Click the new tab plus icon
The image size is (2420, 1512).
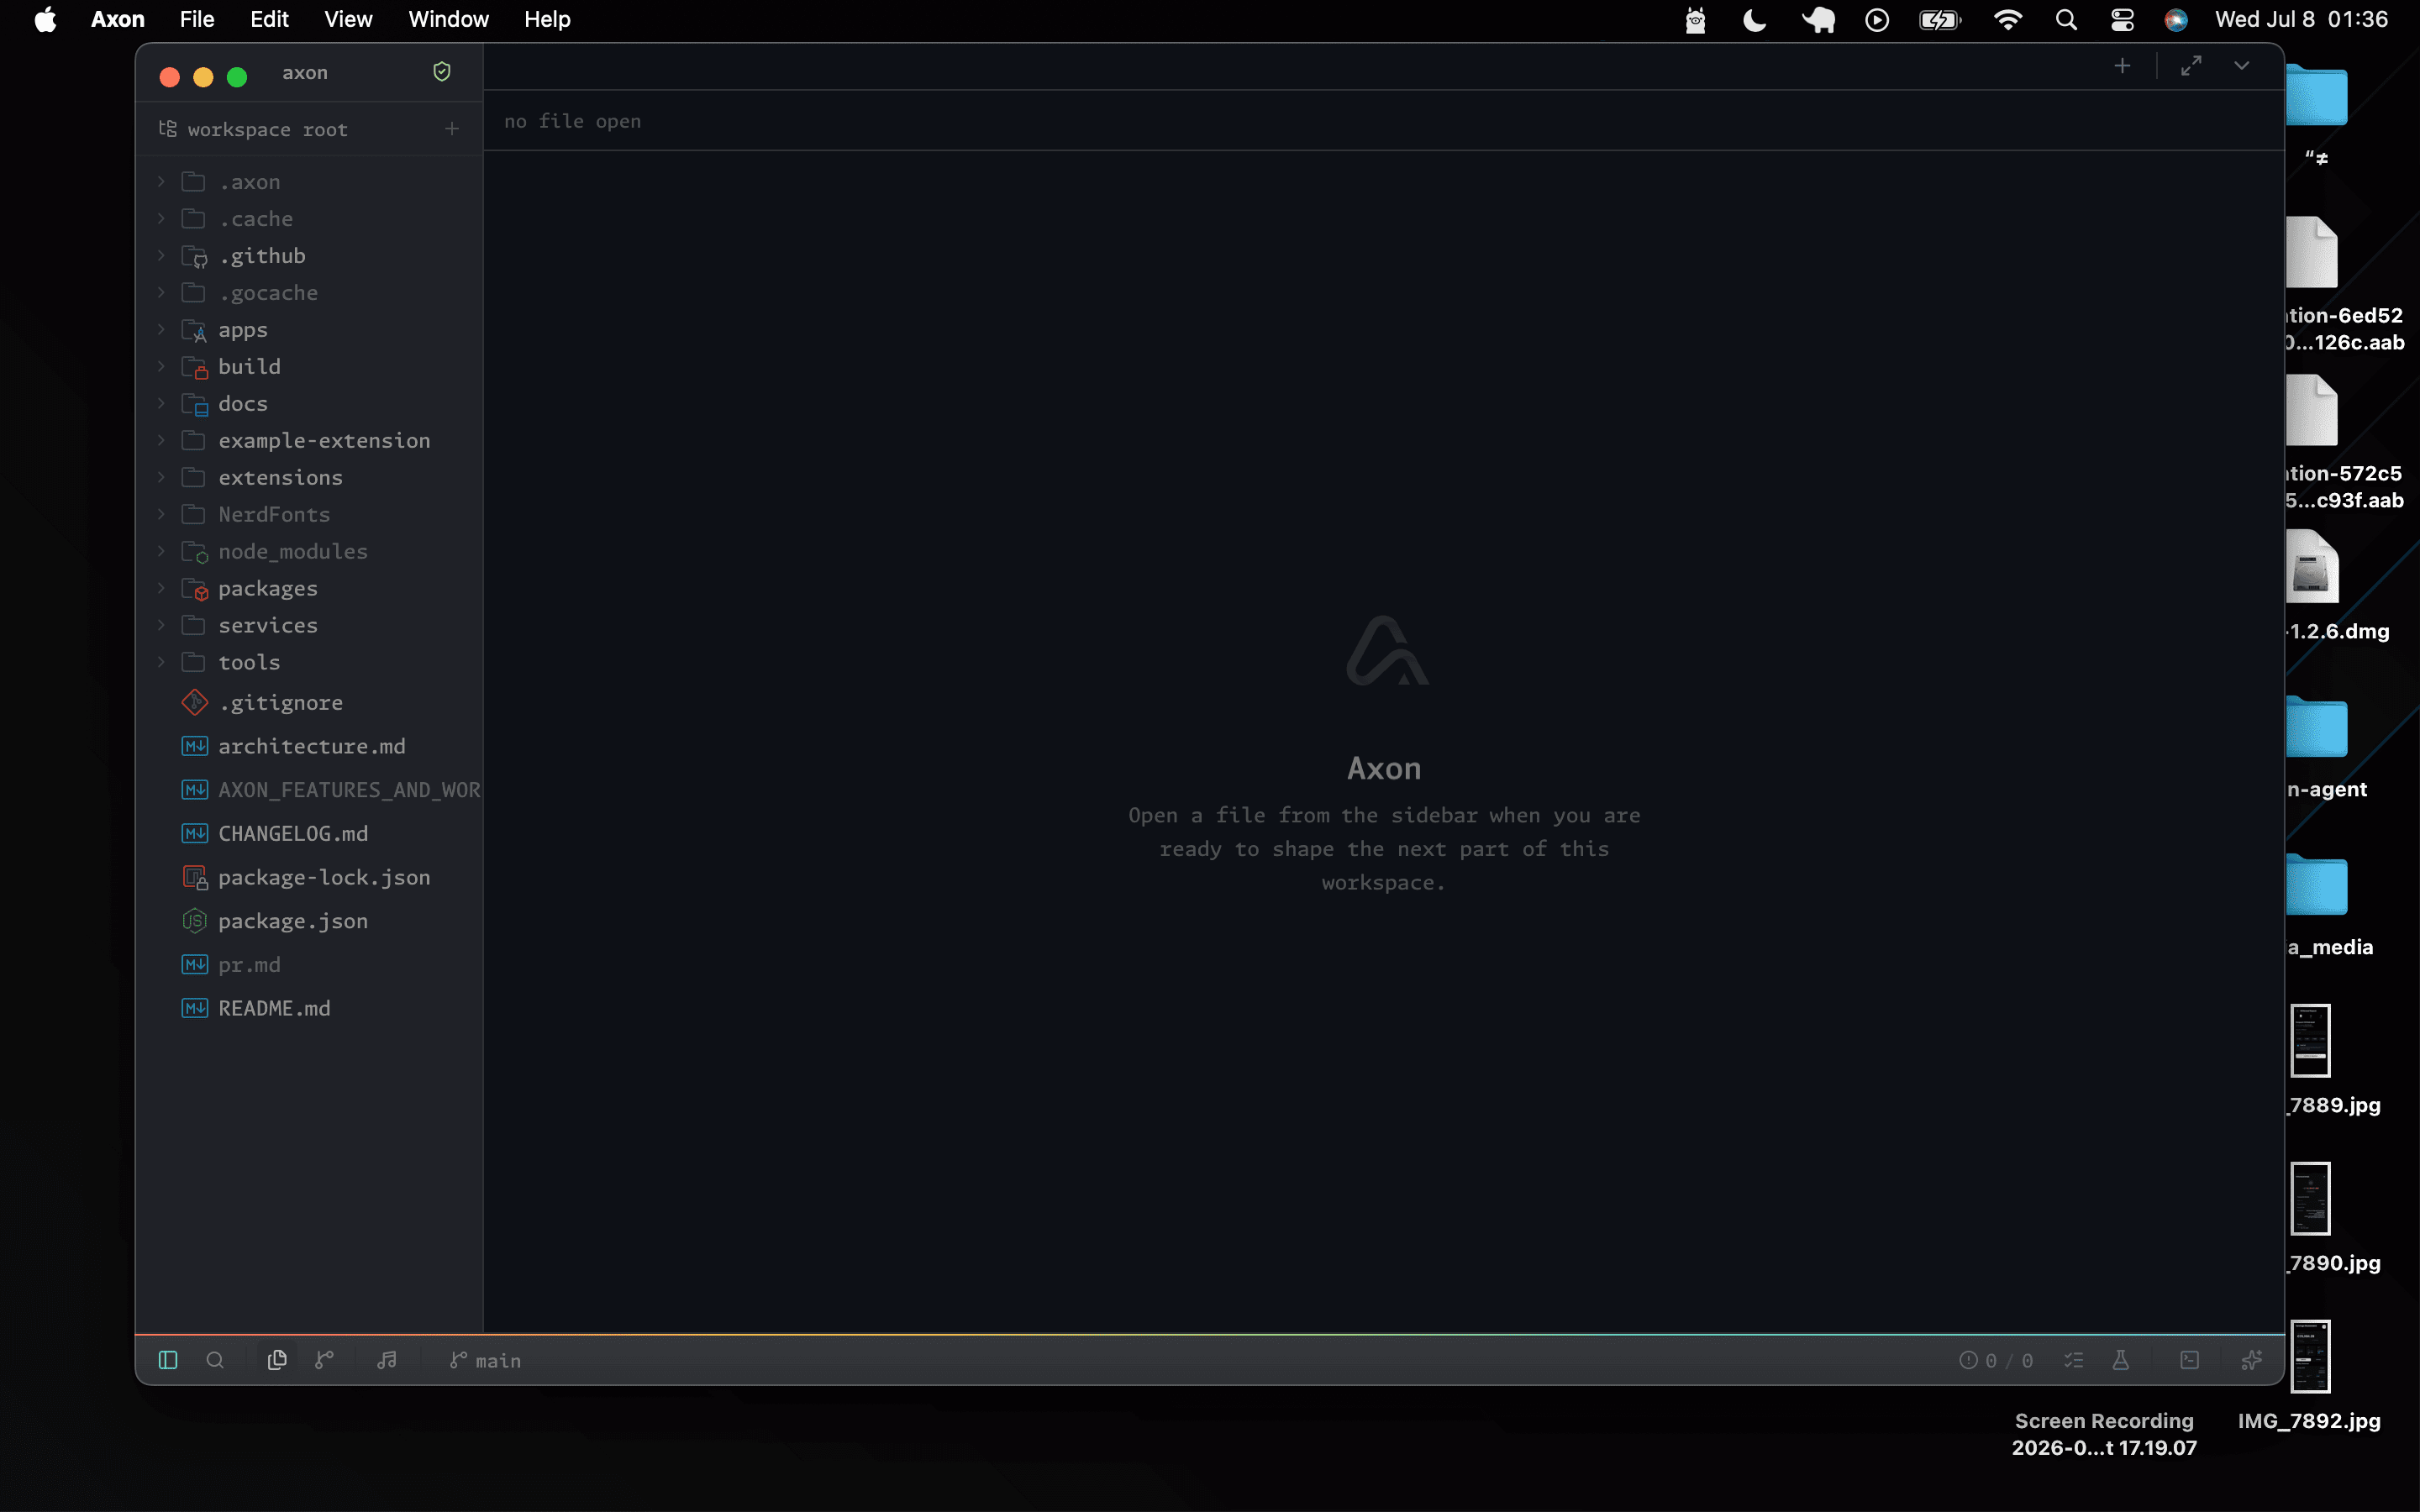[2122, 66]
